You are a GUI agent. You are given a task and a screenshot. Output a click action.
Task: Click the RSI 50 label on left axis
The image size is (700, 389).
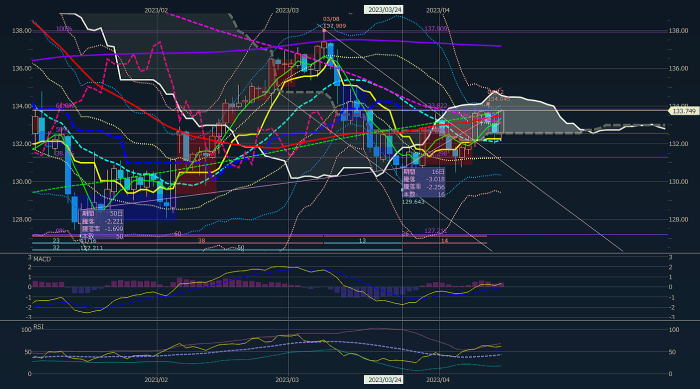[x=28, y=352]
